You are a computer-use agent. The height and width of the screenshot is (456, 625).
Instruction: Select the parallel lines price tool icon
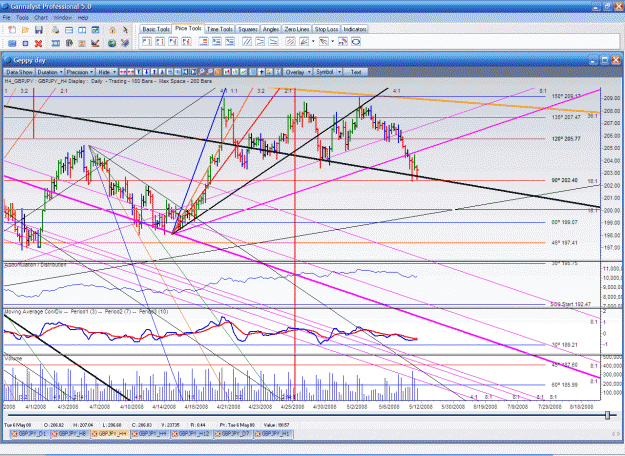pyautogui.click(x=247, y=41)
